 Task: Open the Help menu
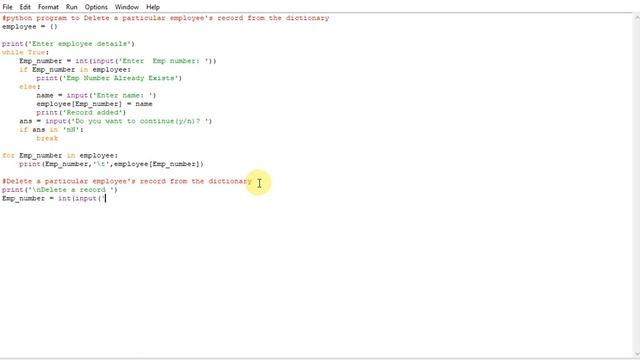coord(153,7)
